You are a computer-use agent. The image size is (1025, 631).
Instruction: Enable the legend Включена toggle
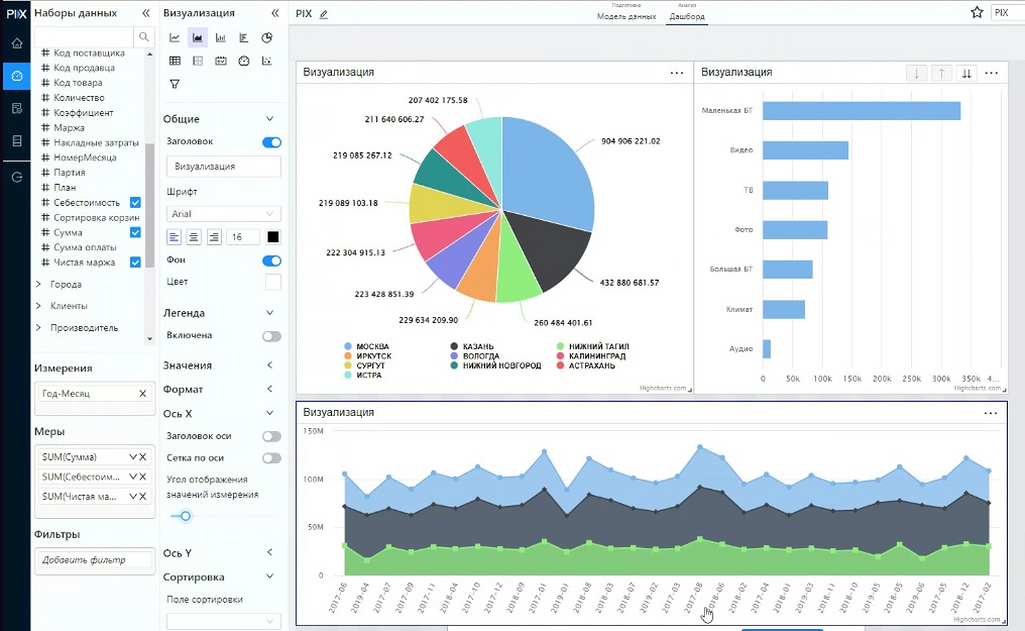(x=271, y=336)
